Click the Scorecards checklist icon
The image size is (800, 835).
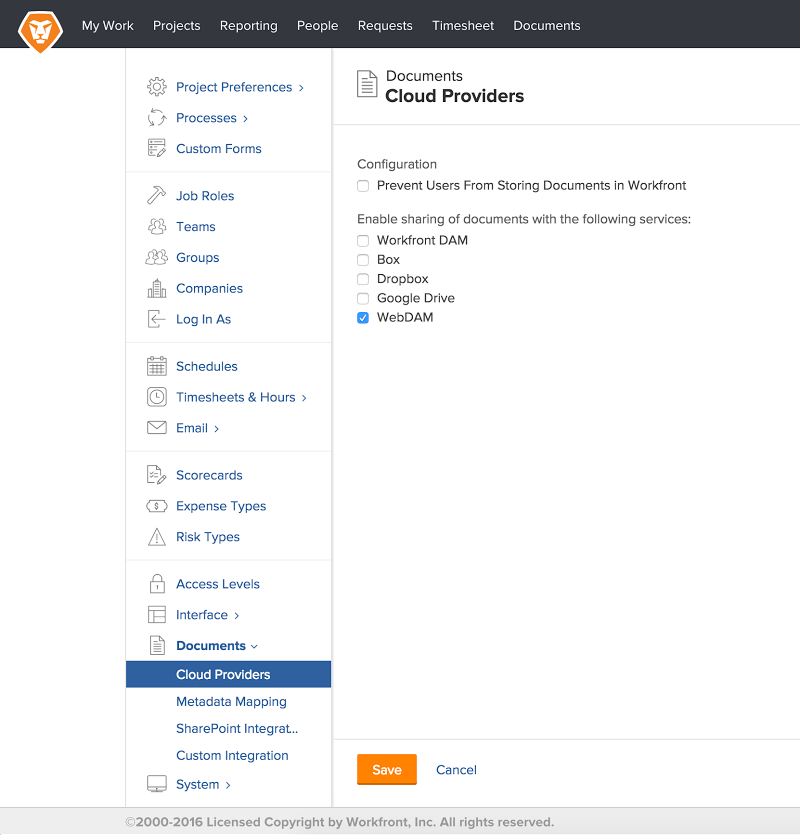pyautogui.click(x=157, y=474)
